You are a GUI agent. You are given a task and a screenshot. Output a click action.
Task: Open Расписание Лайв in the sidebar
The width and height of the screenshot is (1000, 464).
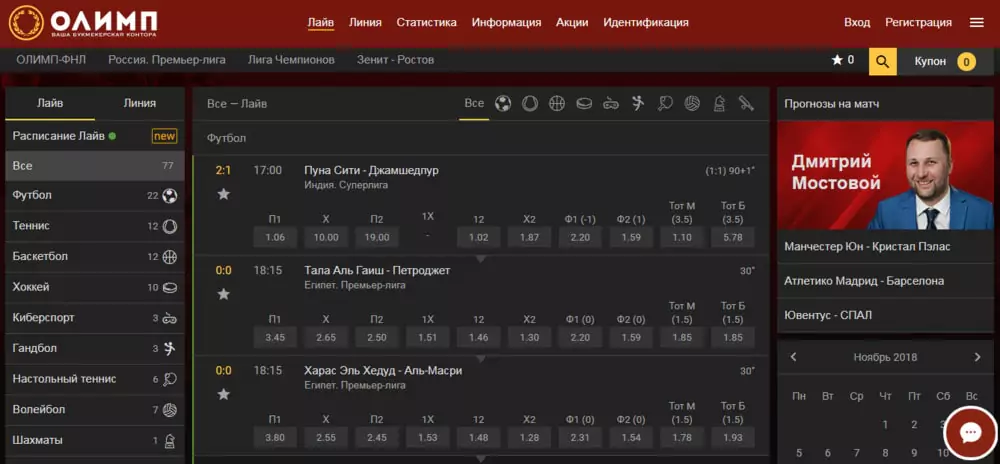[x=95, y=136]
